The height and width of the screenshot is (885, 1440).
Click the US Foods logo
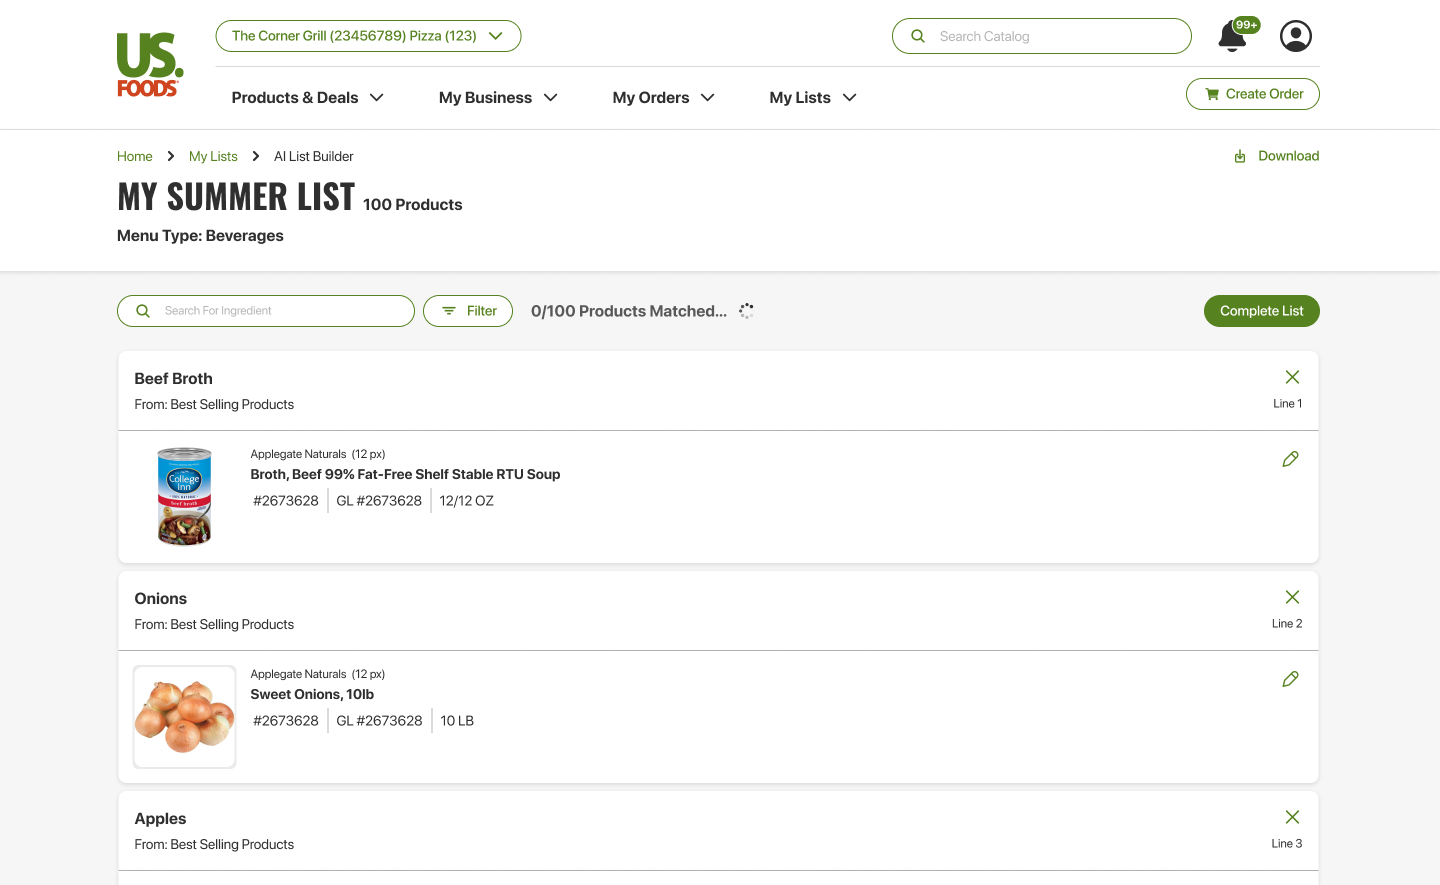[148, 63]
